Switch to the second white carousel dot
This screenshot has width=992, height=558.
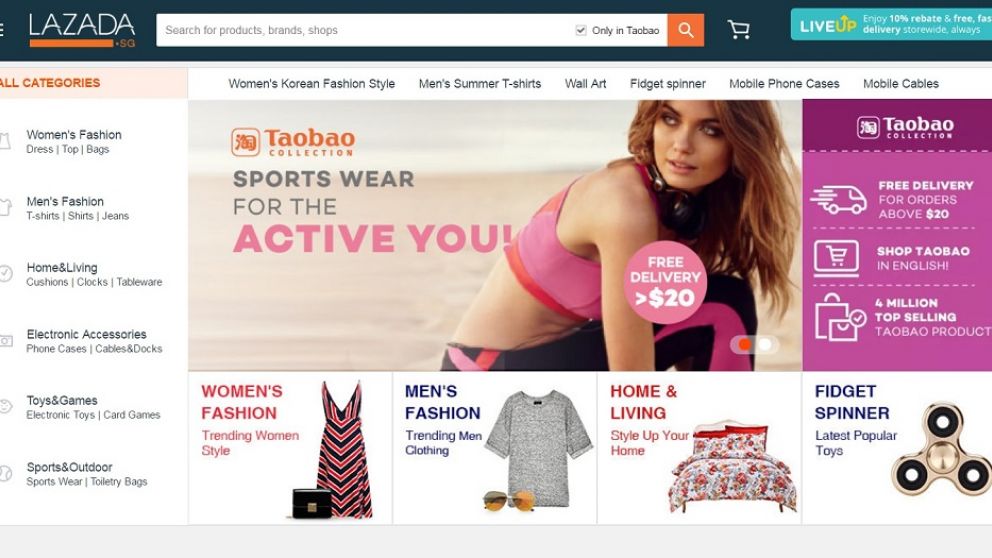765,344
